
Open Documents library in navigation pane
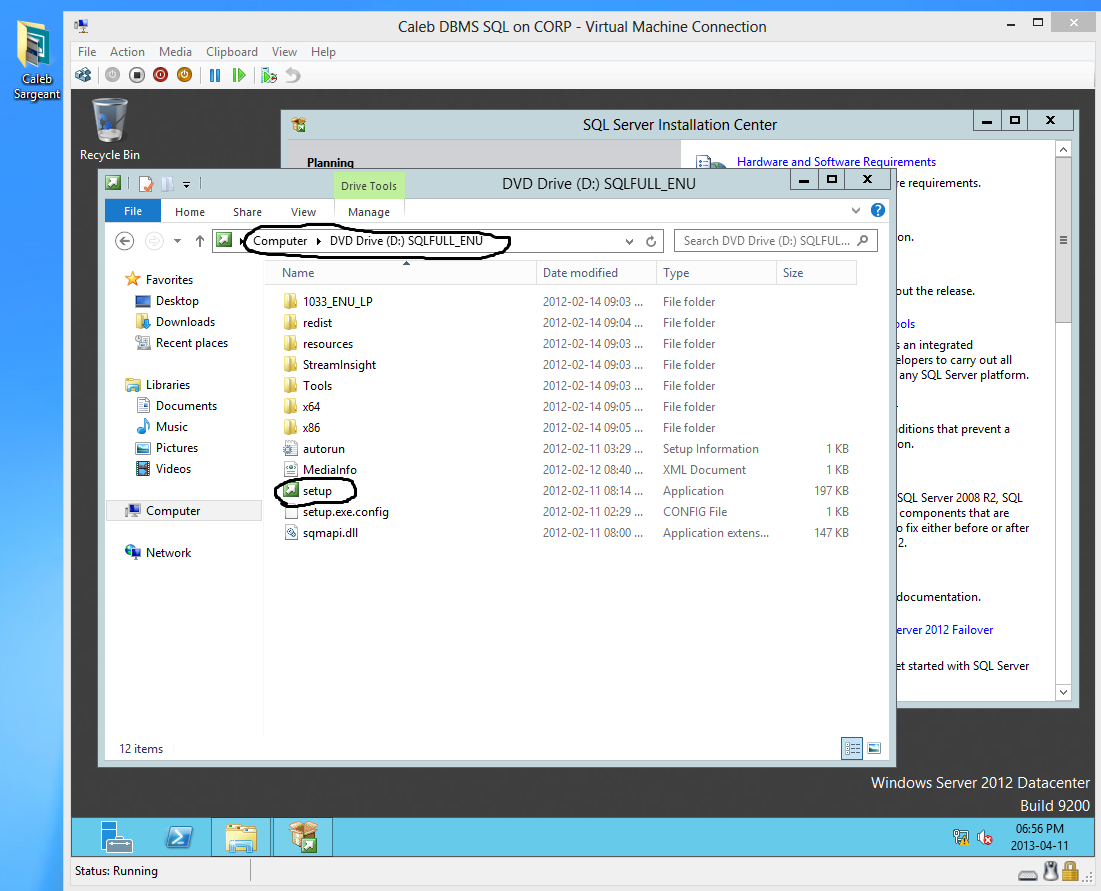(186, 406)
